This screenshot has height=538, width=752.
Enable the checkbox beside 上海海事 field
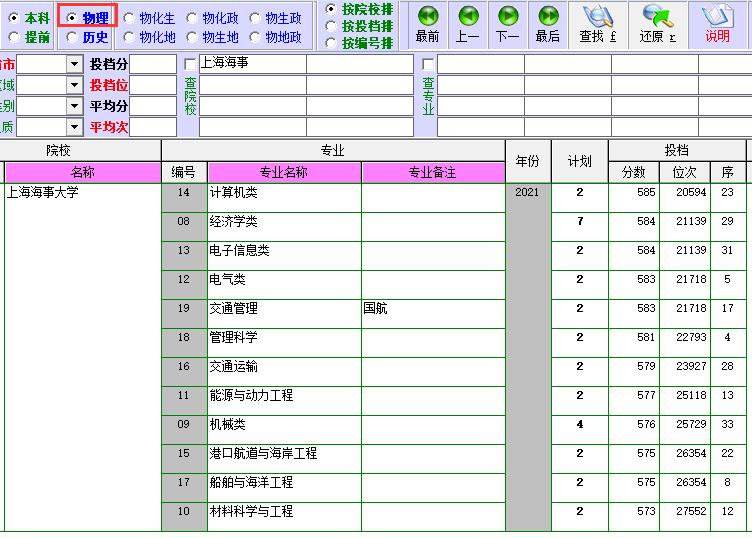pos(191,64)
